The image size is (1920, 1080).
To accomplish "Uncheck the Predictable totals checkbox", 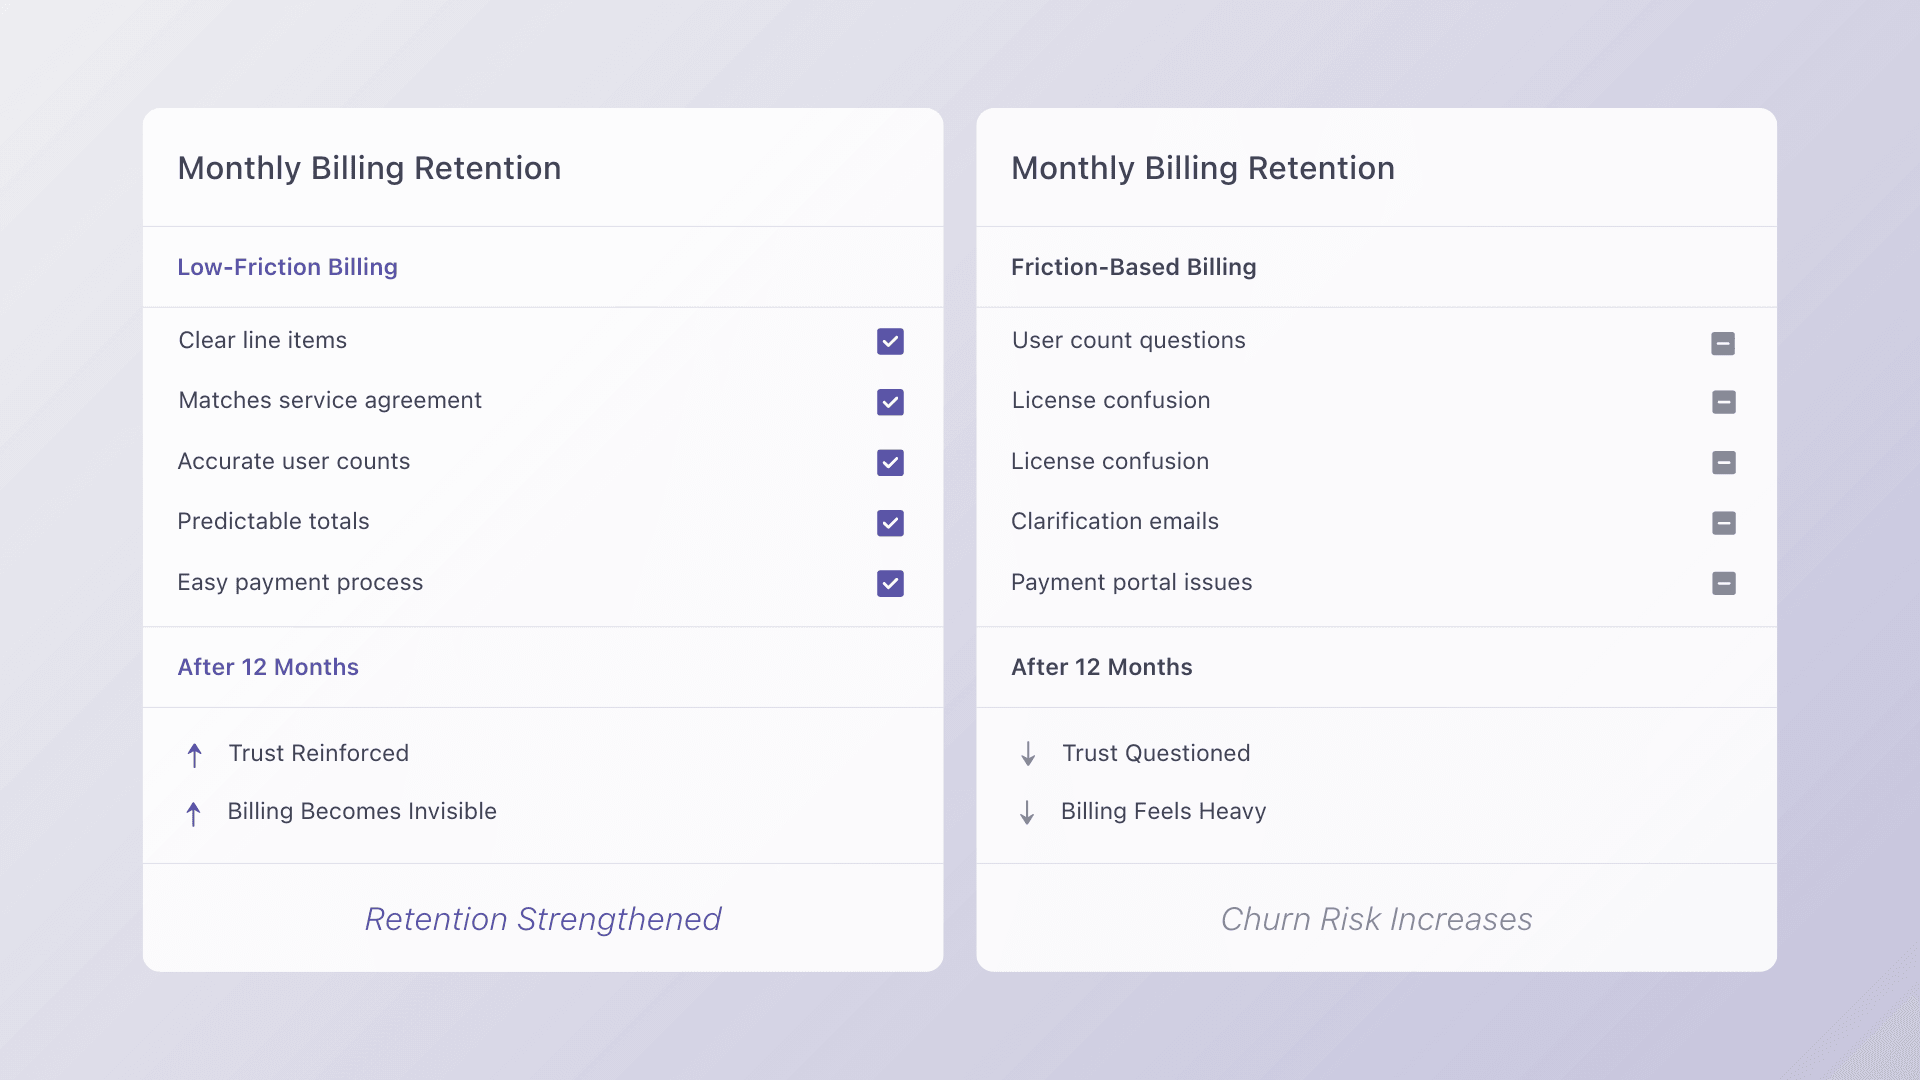I will [890, 523].
